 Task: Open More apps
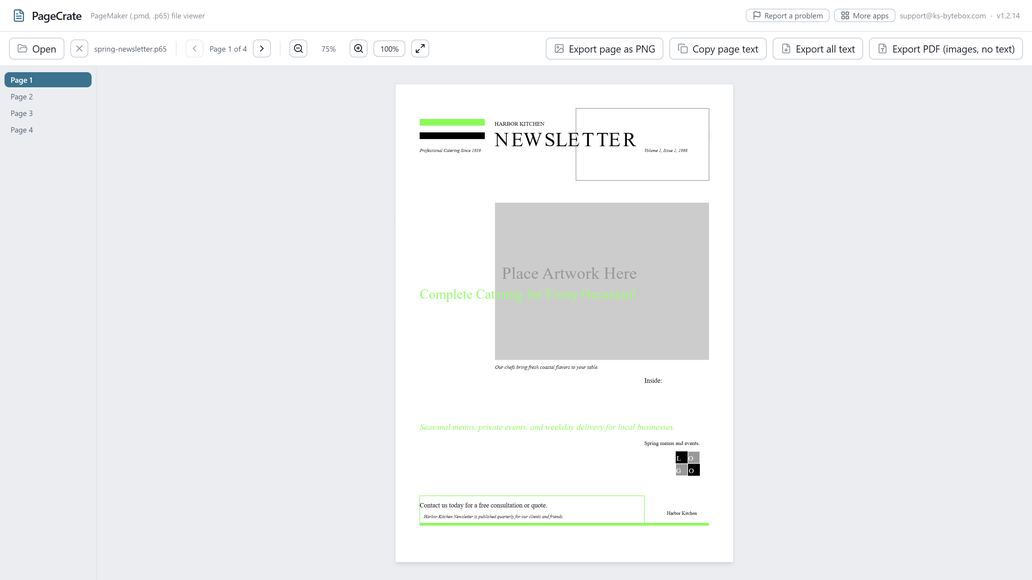(x=864, y=15)
